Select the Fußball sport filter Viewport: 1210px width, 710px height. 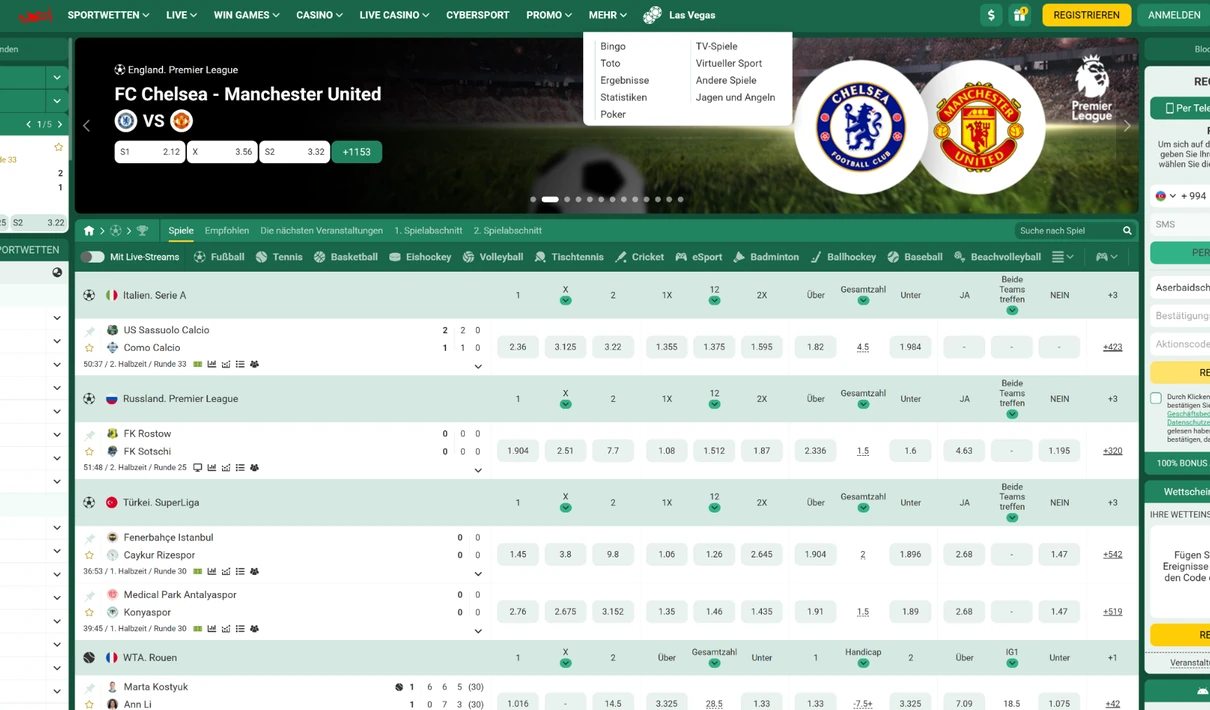tap(219, 257)
